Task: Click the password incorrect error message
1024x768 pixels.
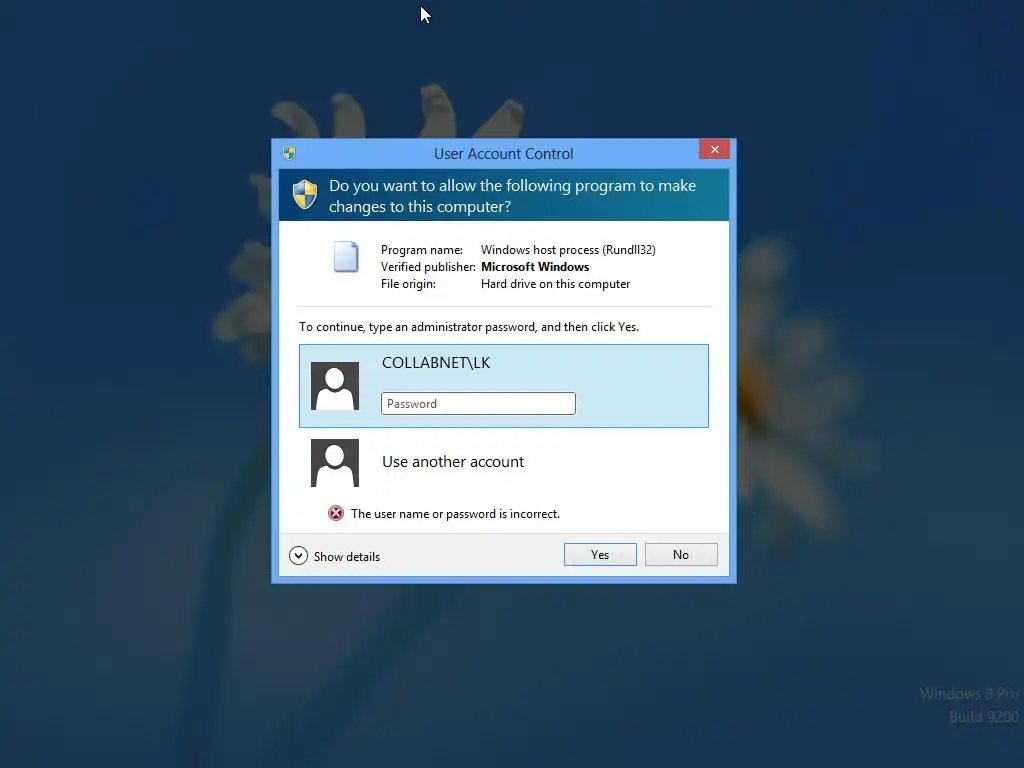Action: 455,514
